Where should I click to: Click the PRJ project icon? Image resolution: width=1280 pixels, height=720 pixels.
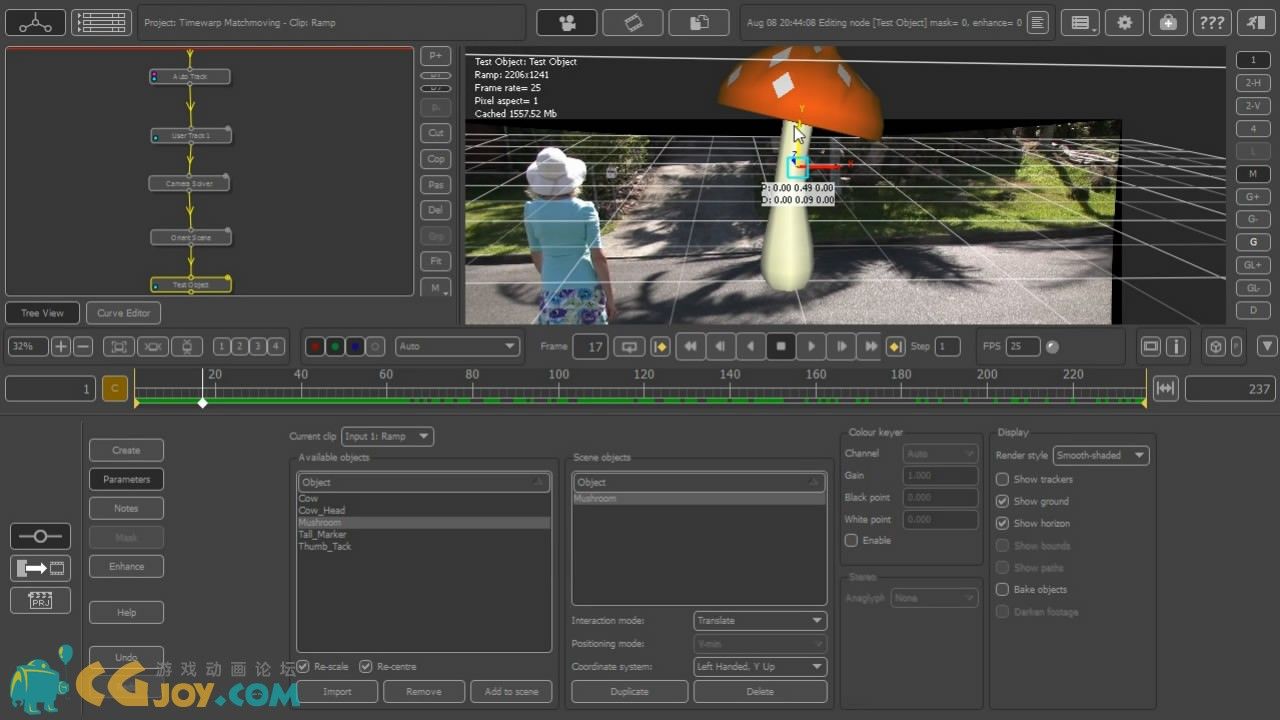coord(40,600)
